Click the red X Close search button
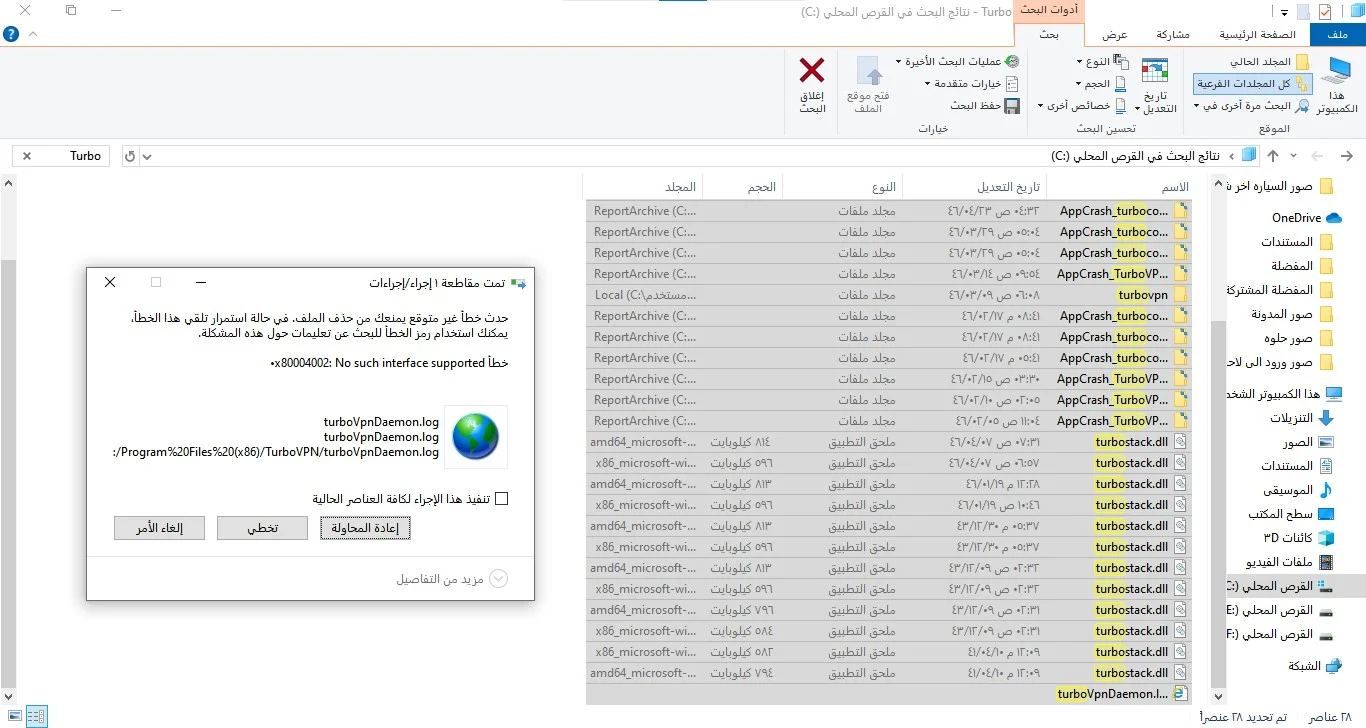 tap(812, 85)
